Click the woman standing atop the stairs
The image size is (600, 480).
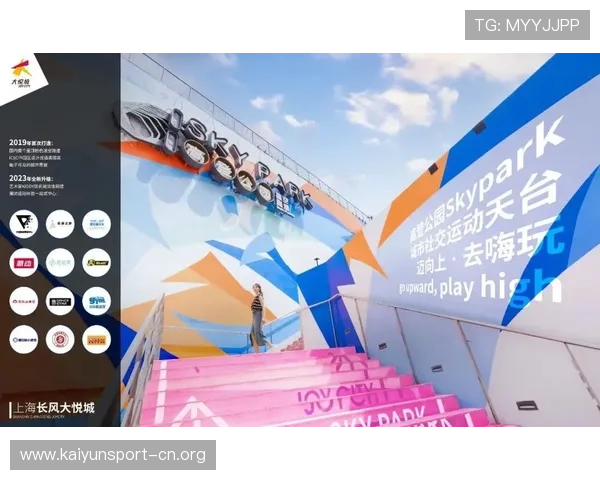(x=259, y=318)
